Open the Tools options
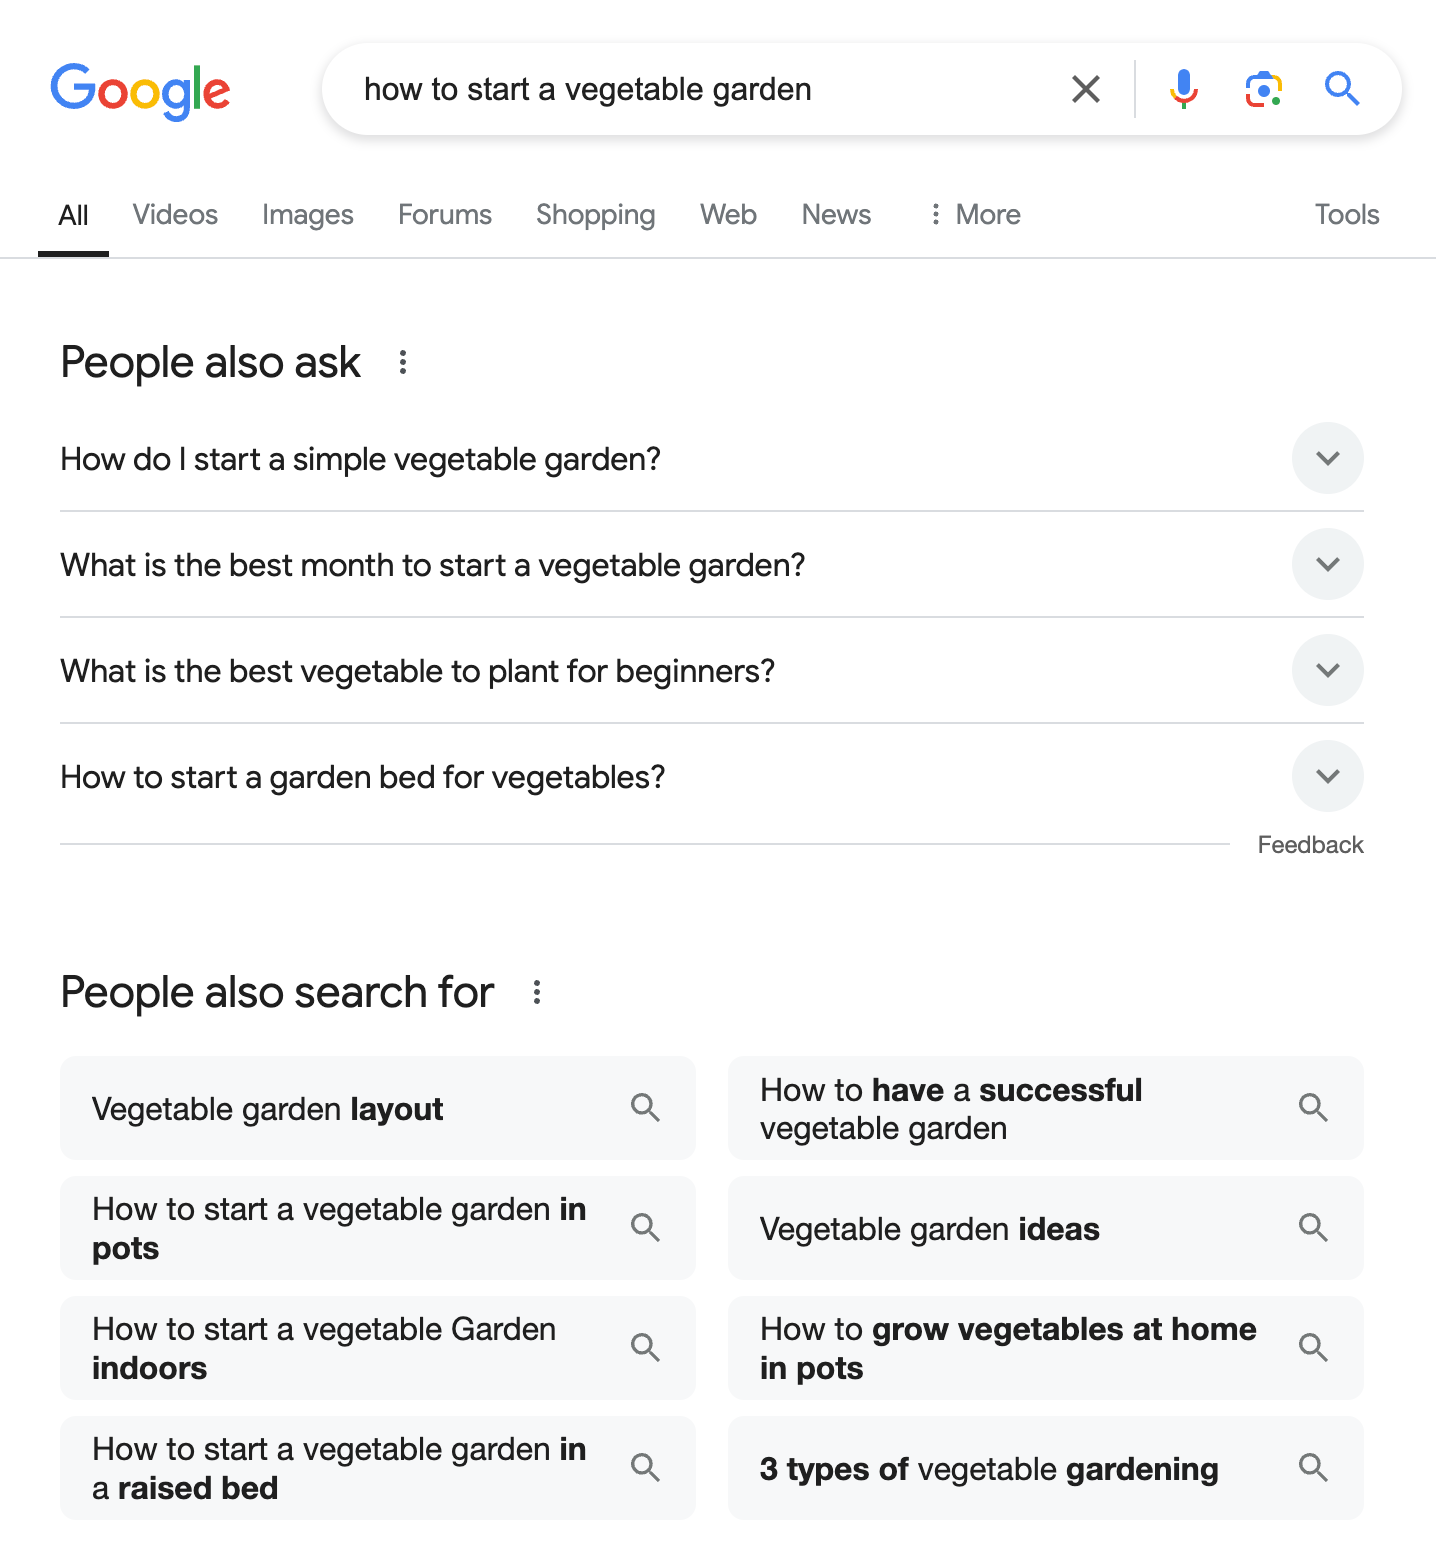The image size is (1436, 1553). point(1346,214)
